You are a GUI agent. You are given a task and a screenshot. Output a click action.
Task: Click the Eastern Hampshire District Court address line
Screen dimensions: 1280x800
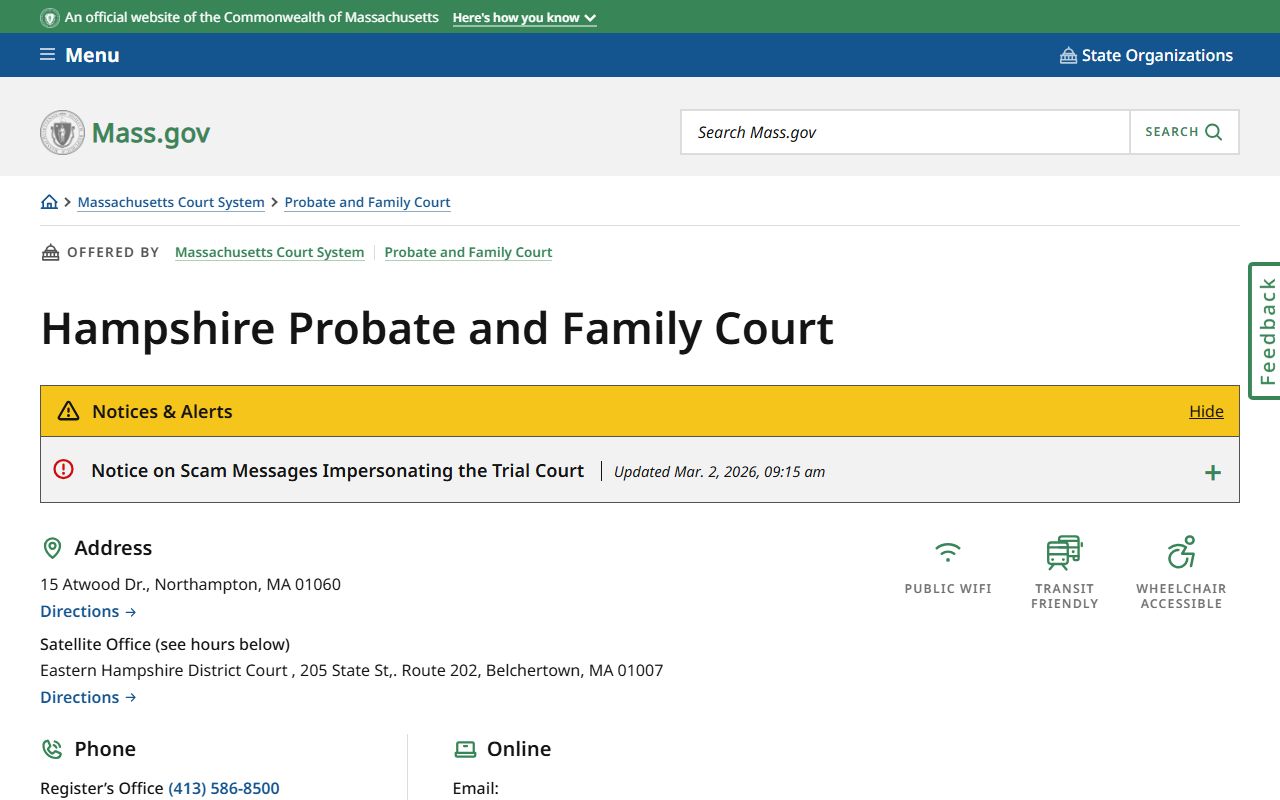coord(352,670)
